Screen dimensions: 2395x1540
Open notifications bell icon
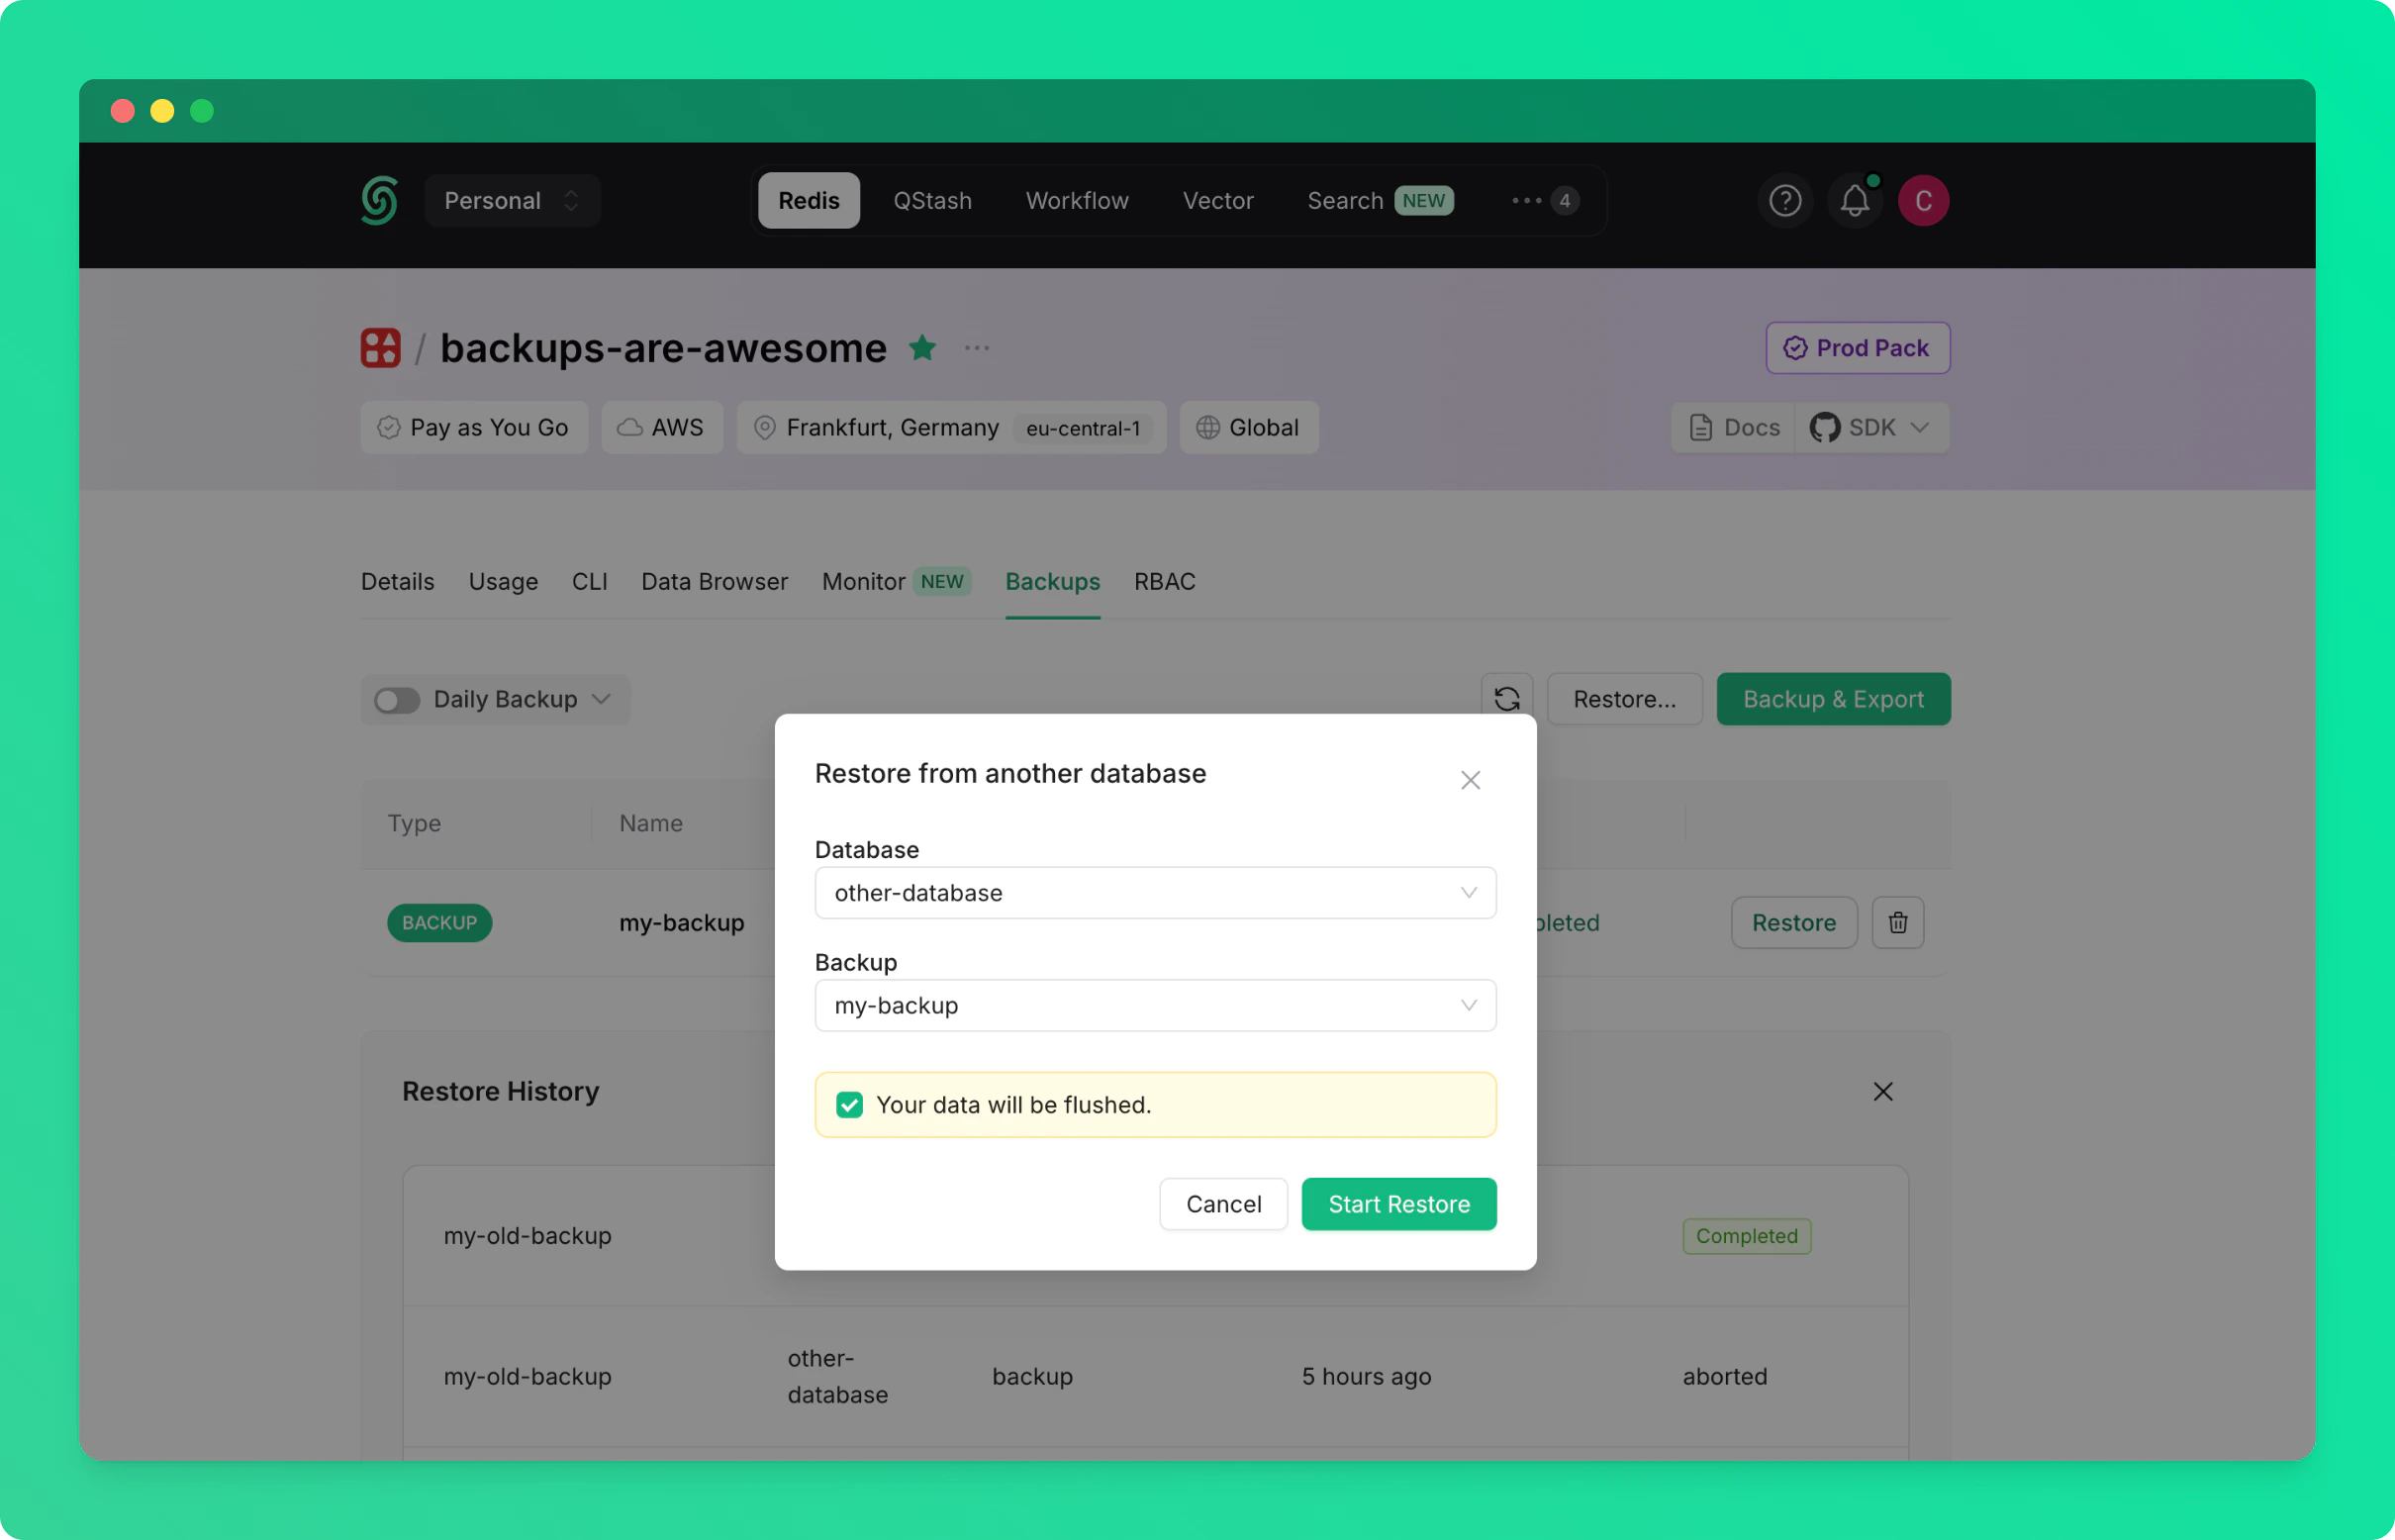click(1854, 200)
